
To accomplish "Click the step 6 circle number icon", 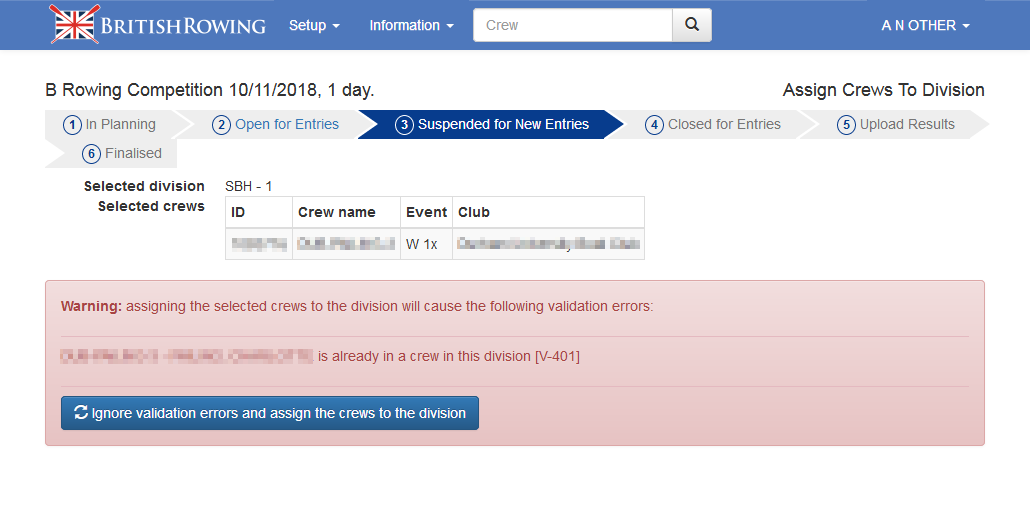I will tap(92, 154).
